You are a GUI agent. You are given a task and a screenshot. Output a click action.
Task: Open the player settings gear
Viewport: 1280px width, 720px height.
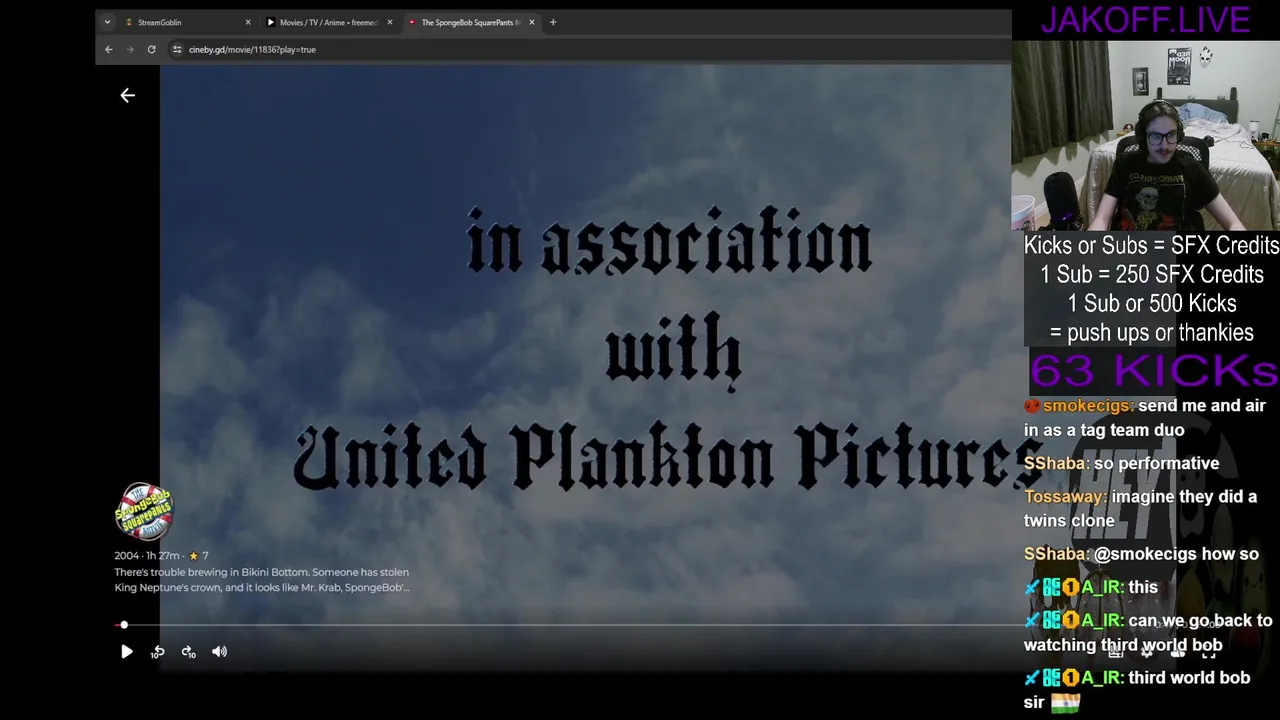click(x=1147, y=652)
